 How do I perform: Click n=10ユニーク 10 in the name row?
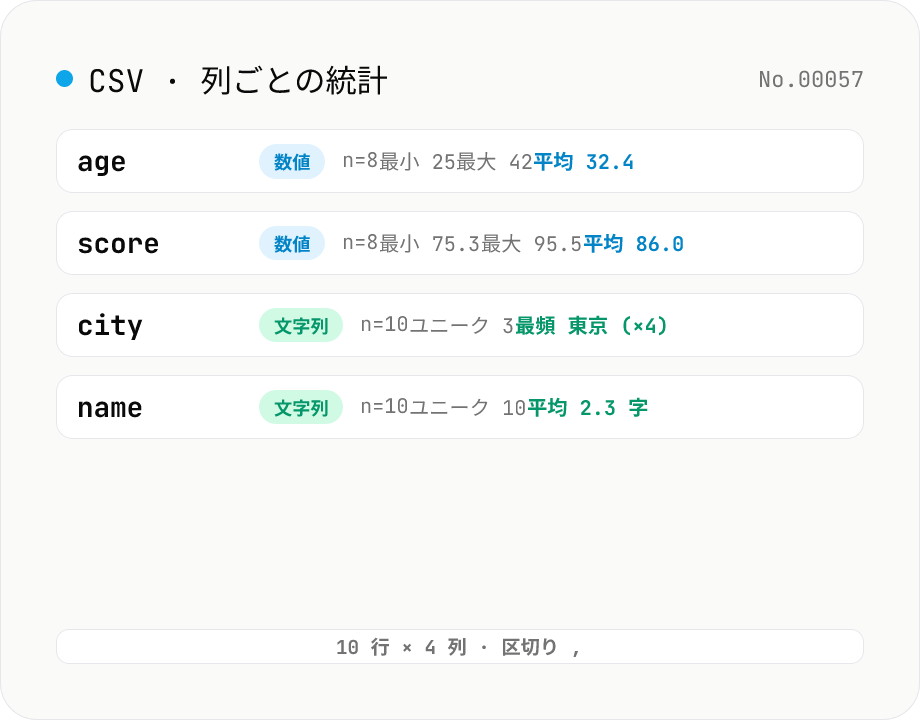(443, 408)
